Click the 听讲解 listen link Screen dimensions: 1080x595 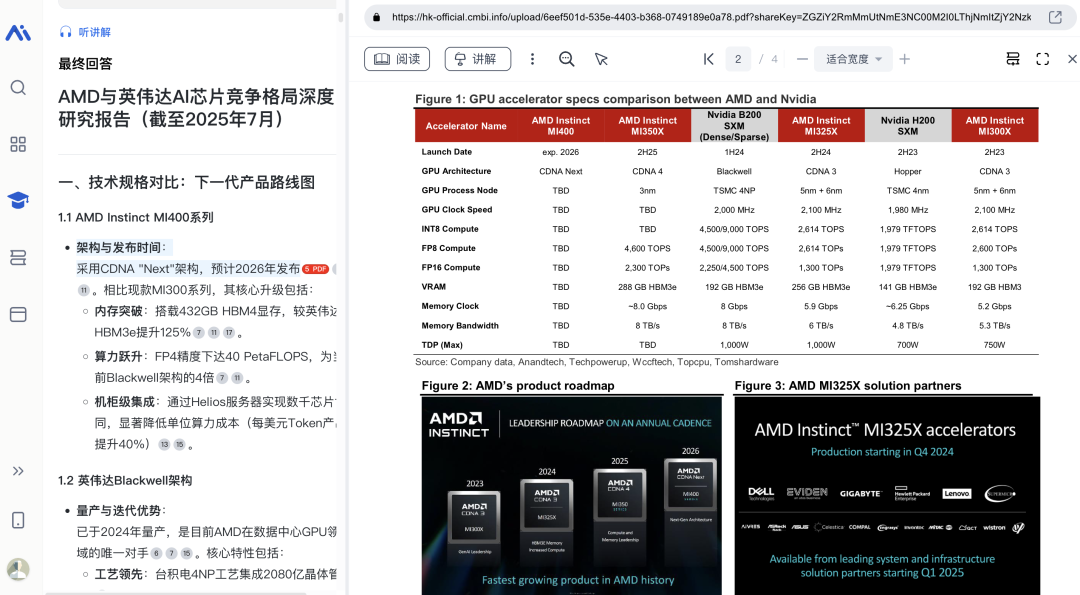click(85, 32)
